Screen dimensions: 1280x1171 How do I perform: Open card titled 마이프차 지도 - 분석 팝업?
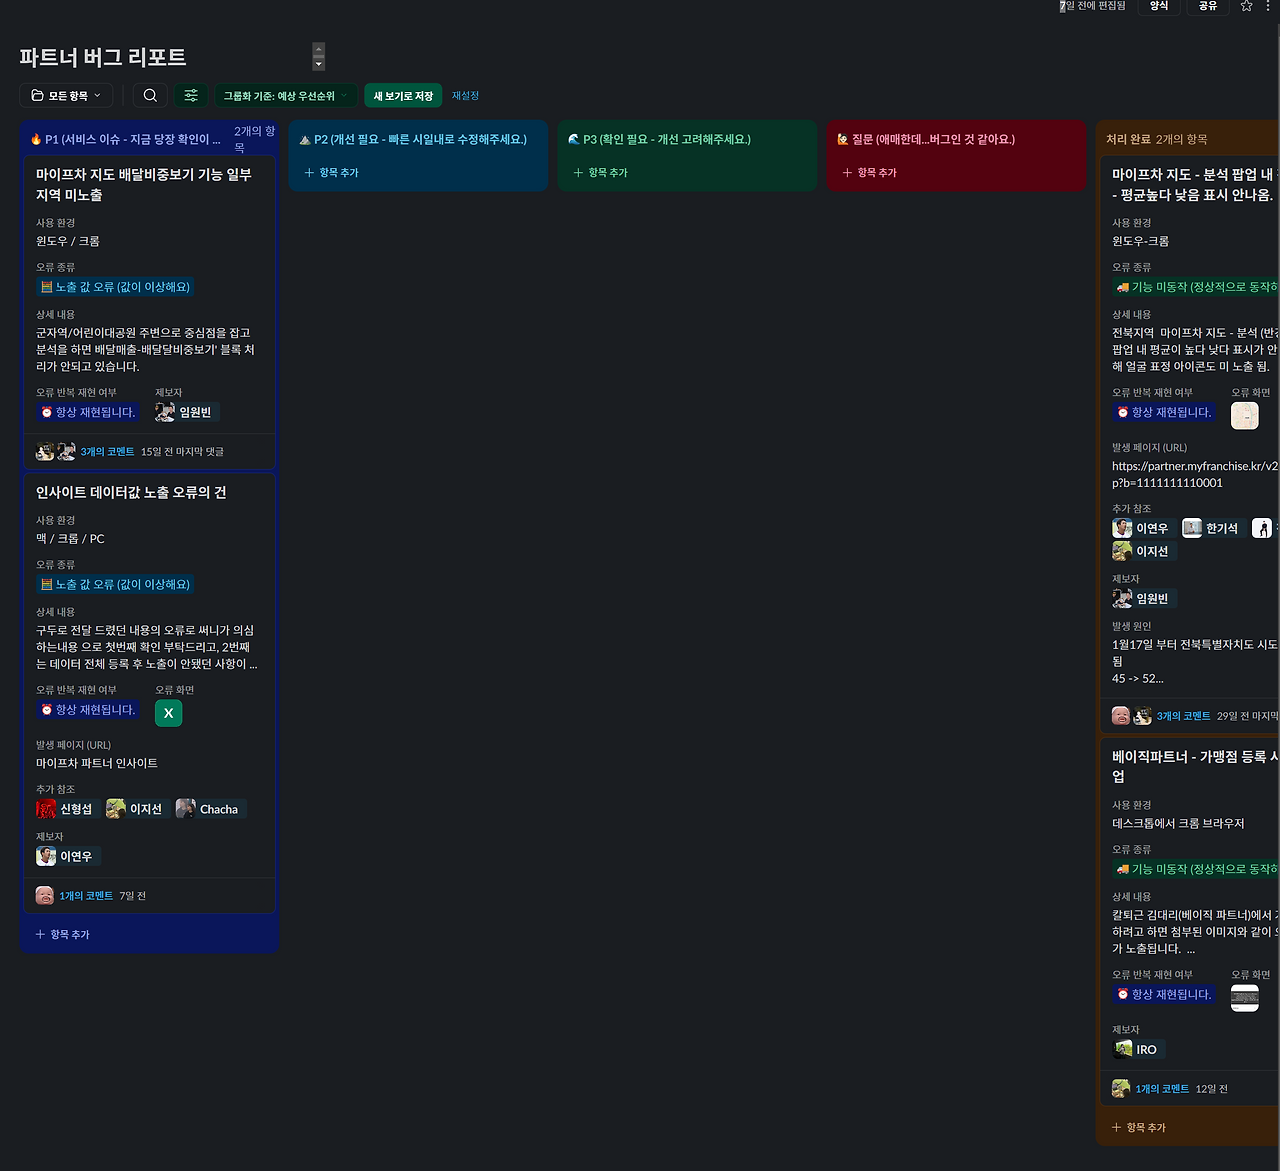click(x=1195, y=184)
